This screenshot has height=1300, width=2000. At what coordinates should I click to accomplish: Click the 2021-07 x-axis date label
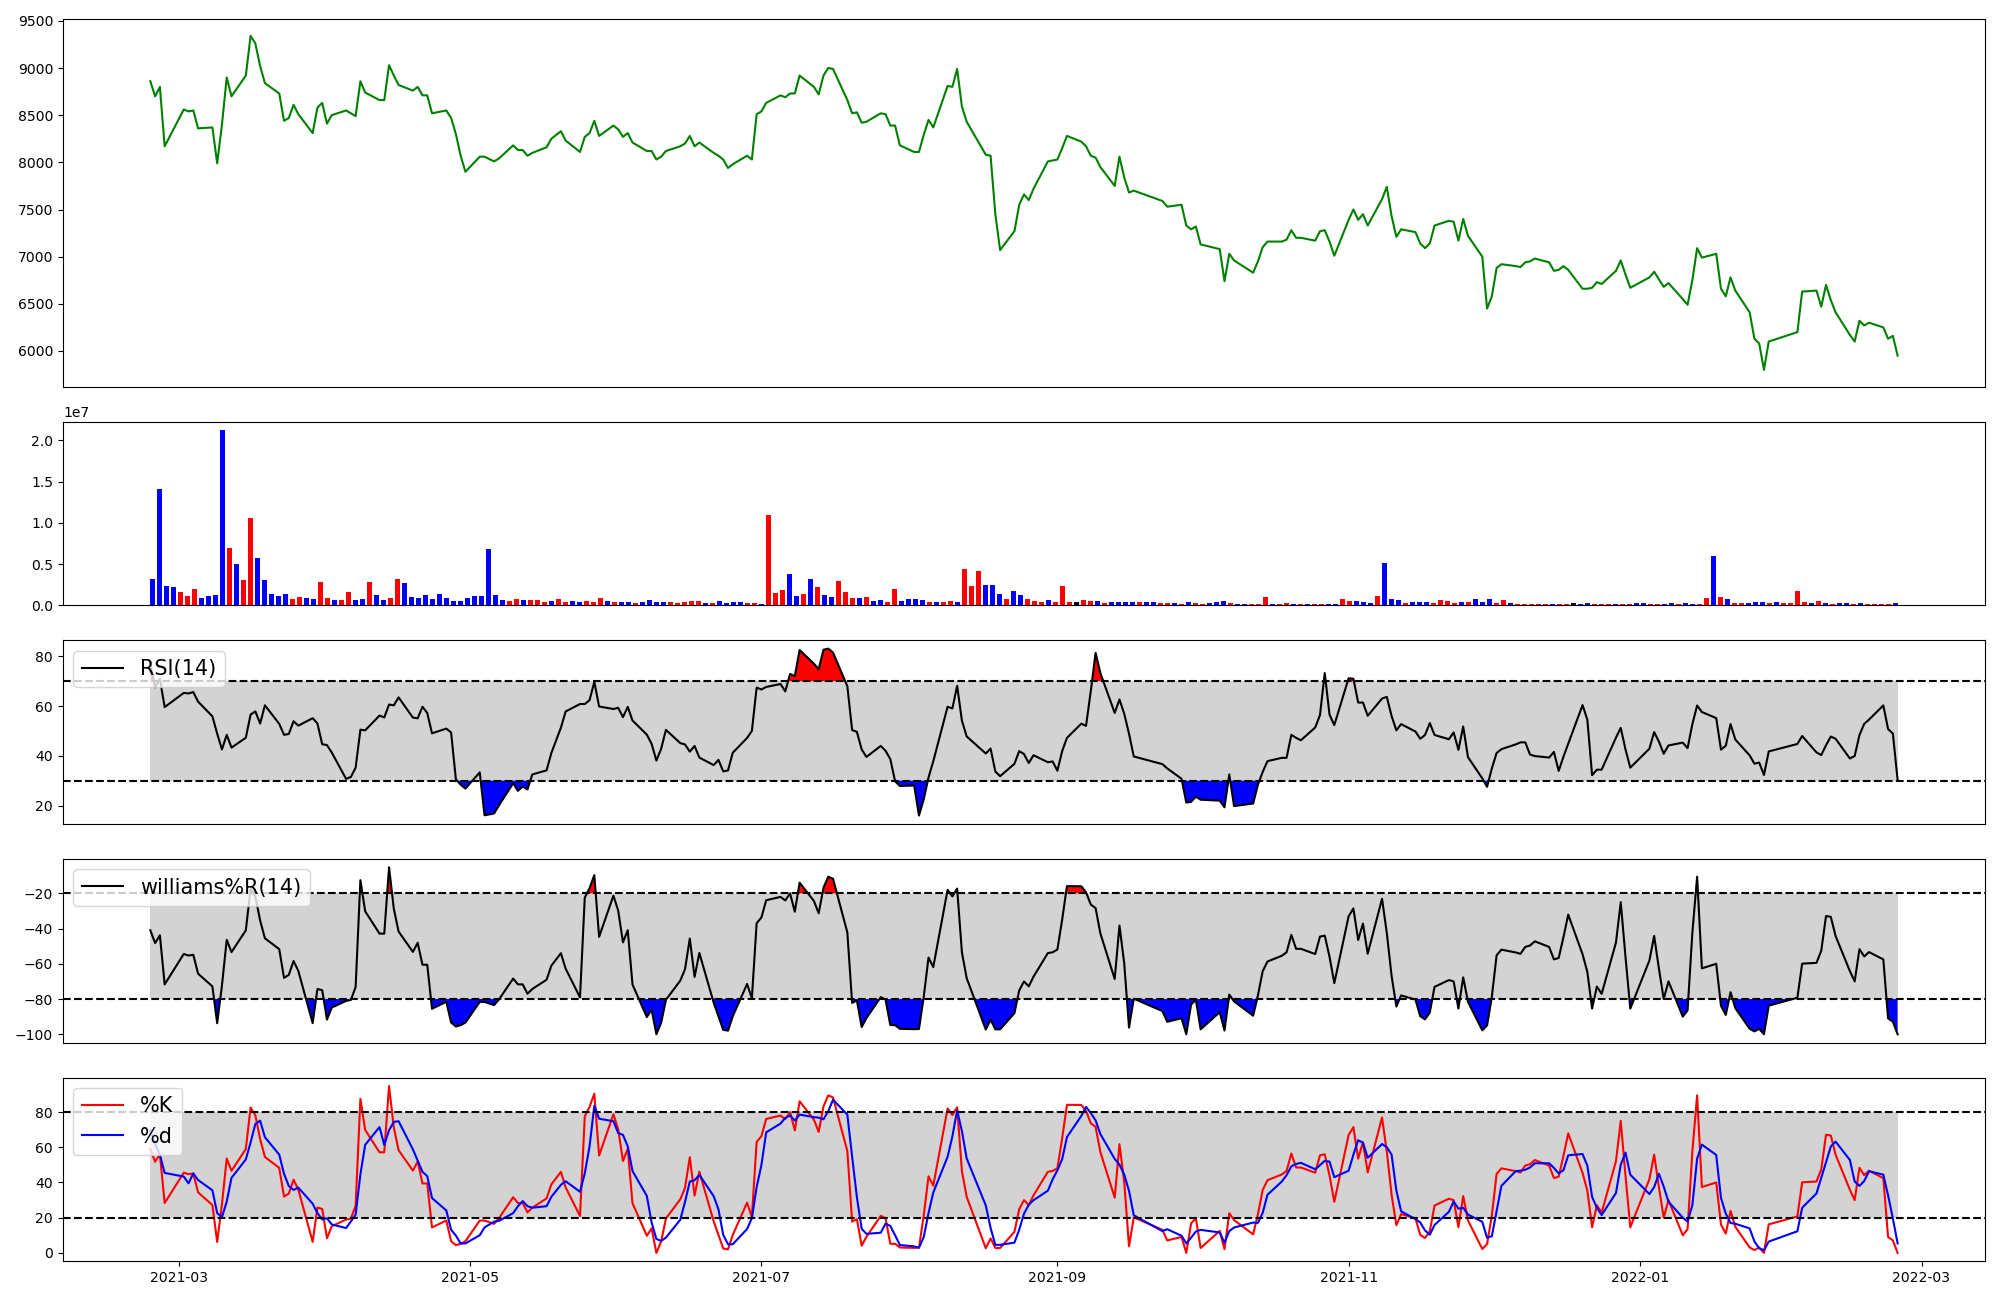pos(761,1277)
